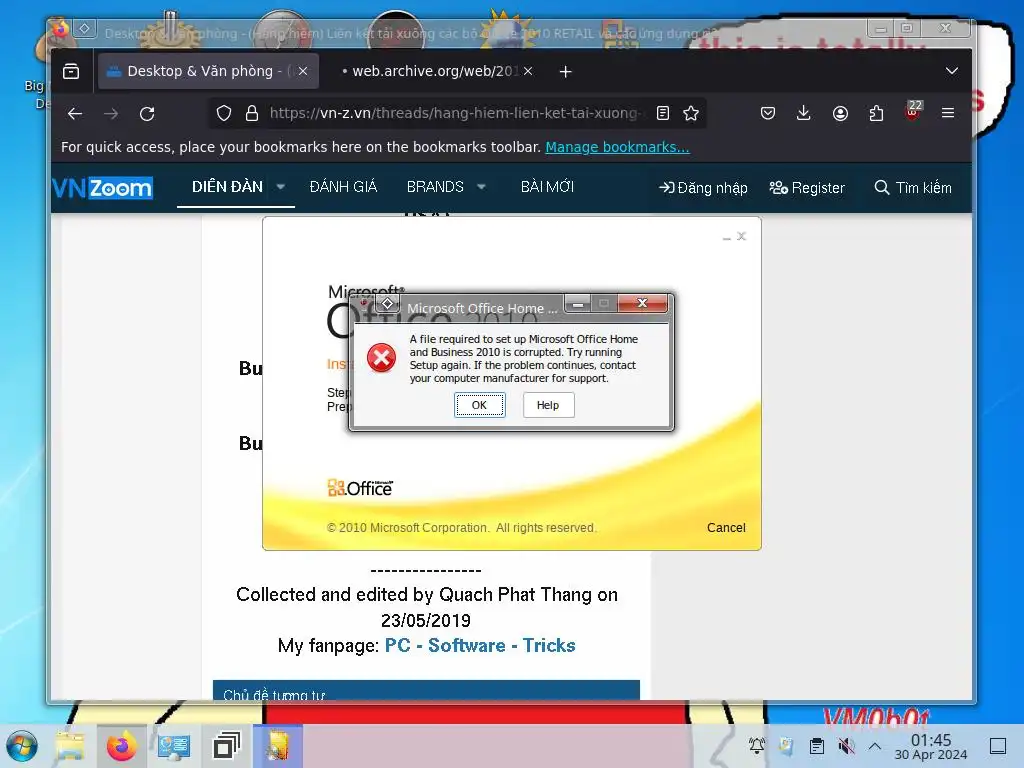Click the Firefox back arrow
Viewport: 1024px width, 768px height.
75,114
